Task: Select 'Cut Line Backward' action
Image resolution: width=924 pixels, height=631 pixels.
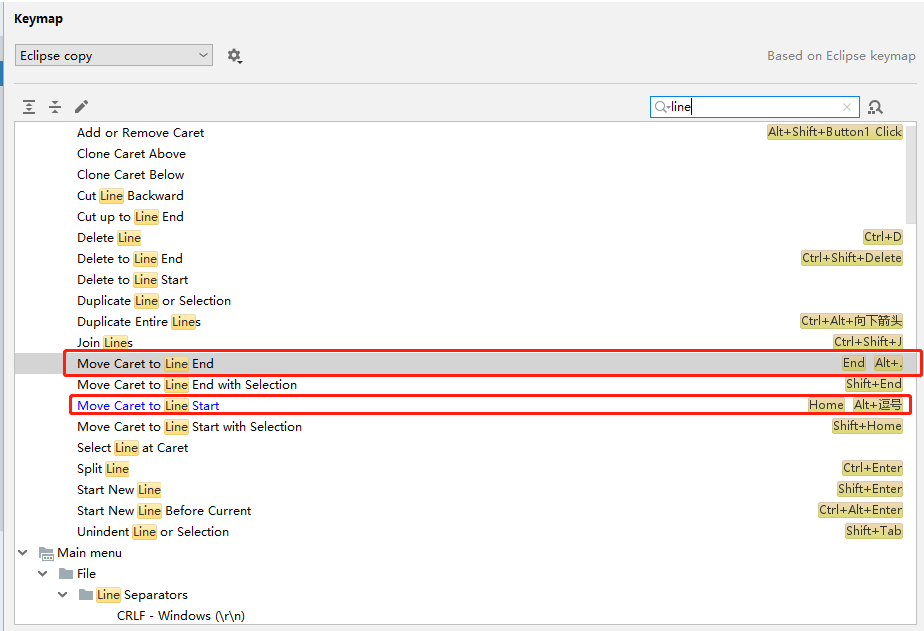Action: [130, 196]
